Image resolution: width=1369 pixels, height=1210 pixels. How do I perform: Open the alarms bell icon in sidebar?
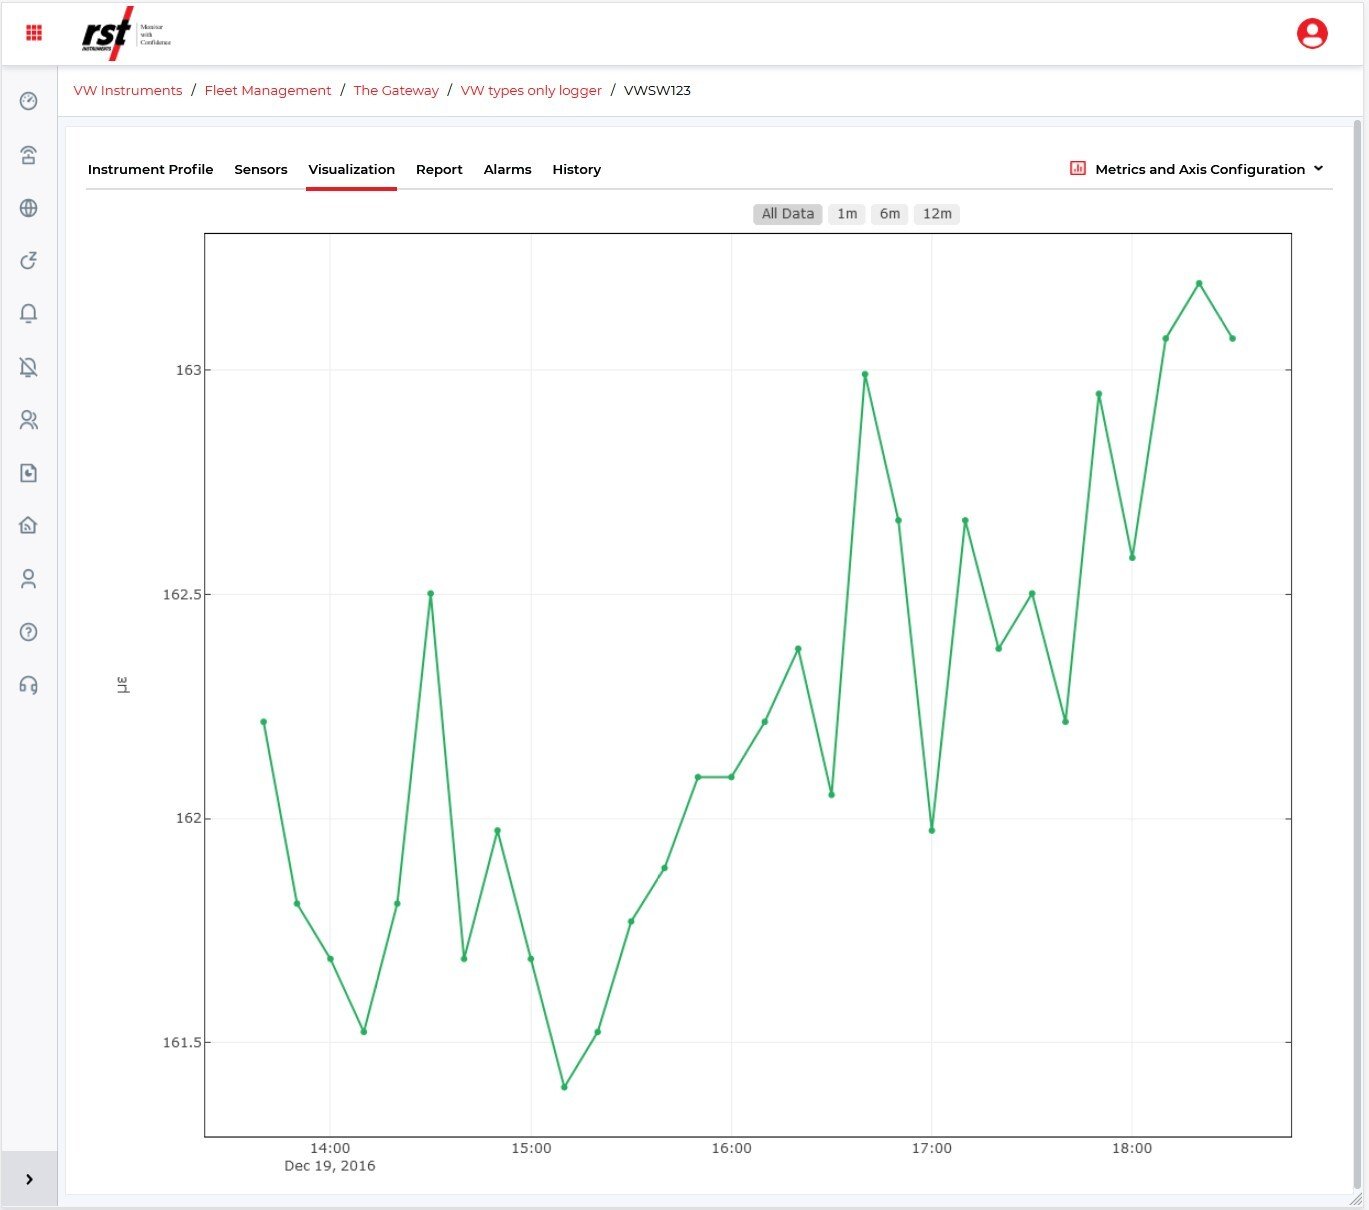point(29,314)
